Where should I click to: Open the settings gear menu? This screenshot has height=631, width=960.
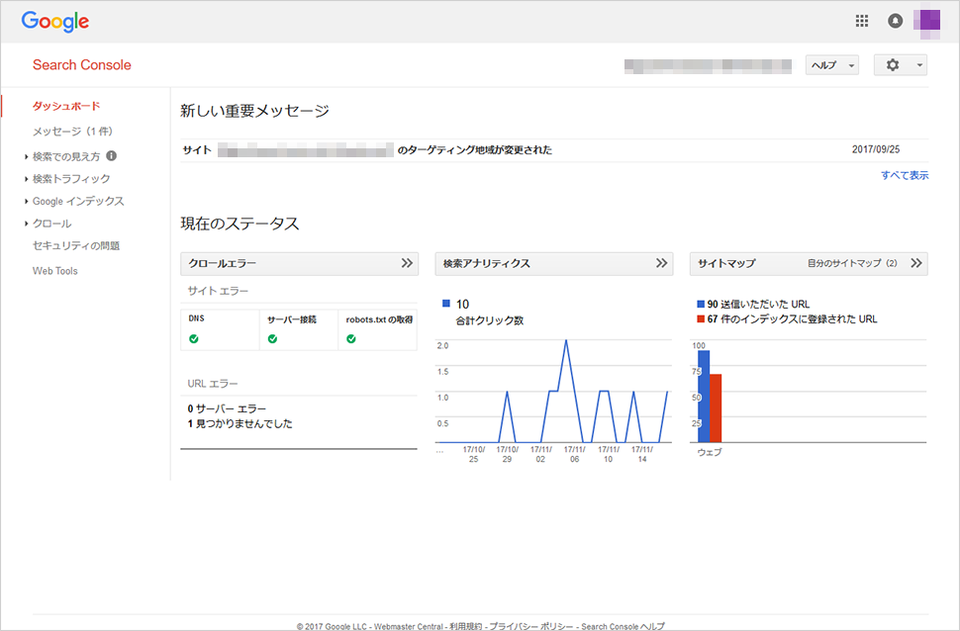[900, 65]
